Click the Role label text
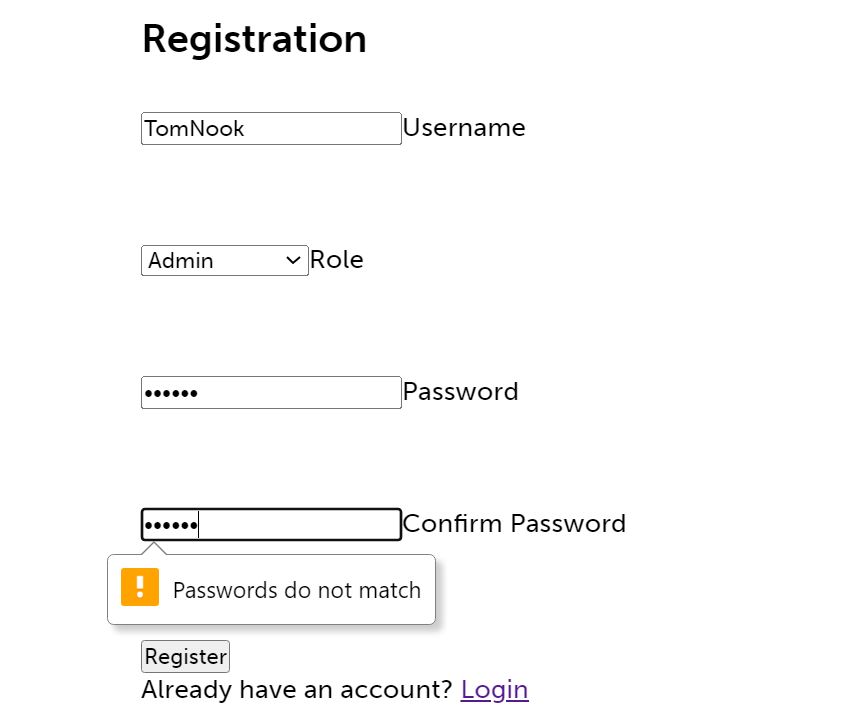This screenshot has height=724, width=850. click(x=337, y=260)
